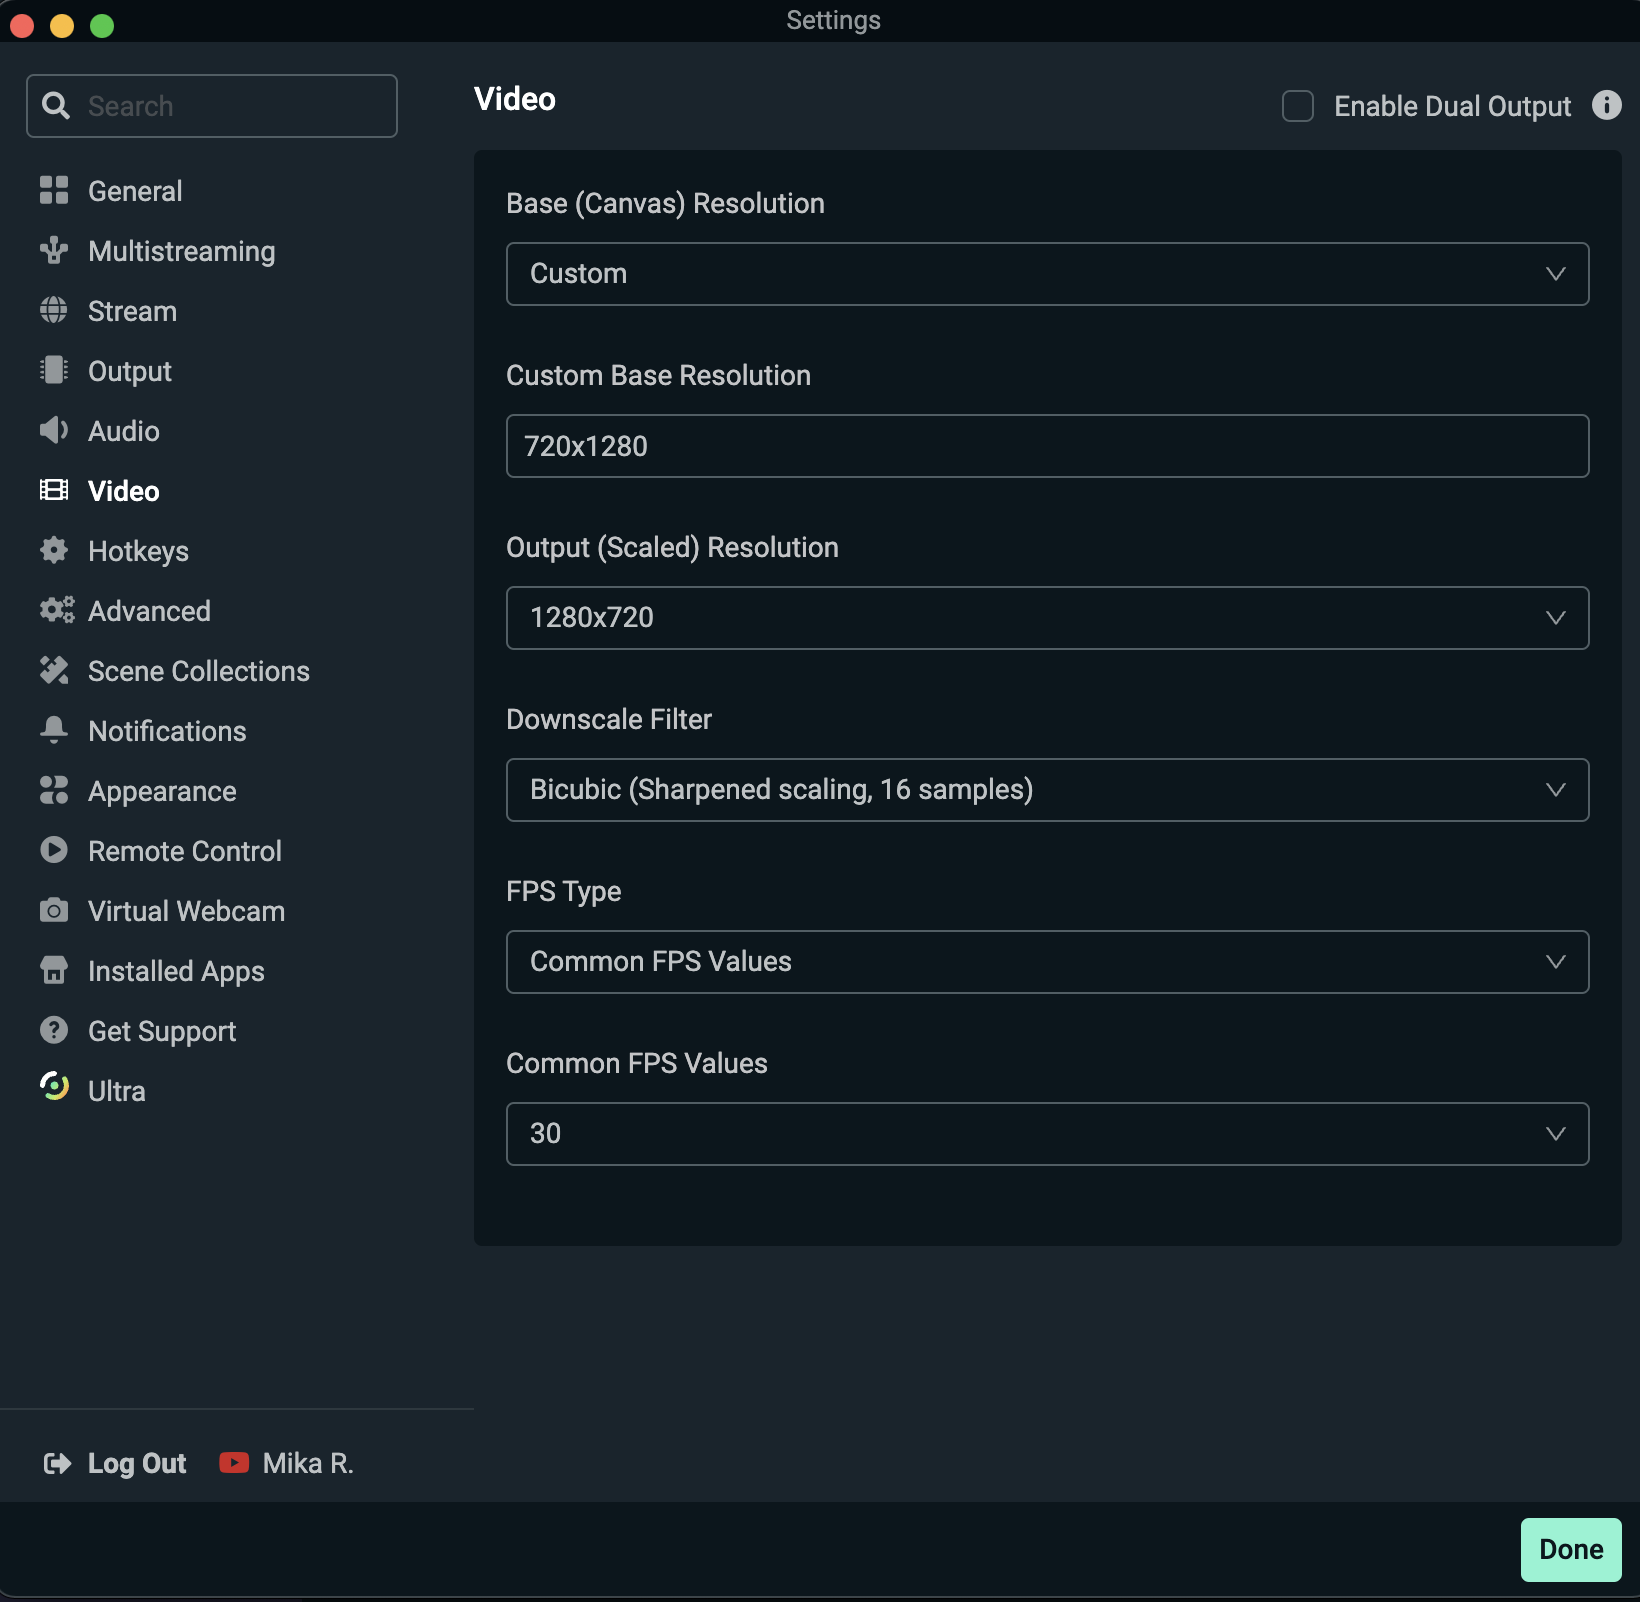The height and width of the screenshot is (1602, 1640).
Task: Click the Custom Base Resolution field
Action: pos(1047,446)
